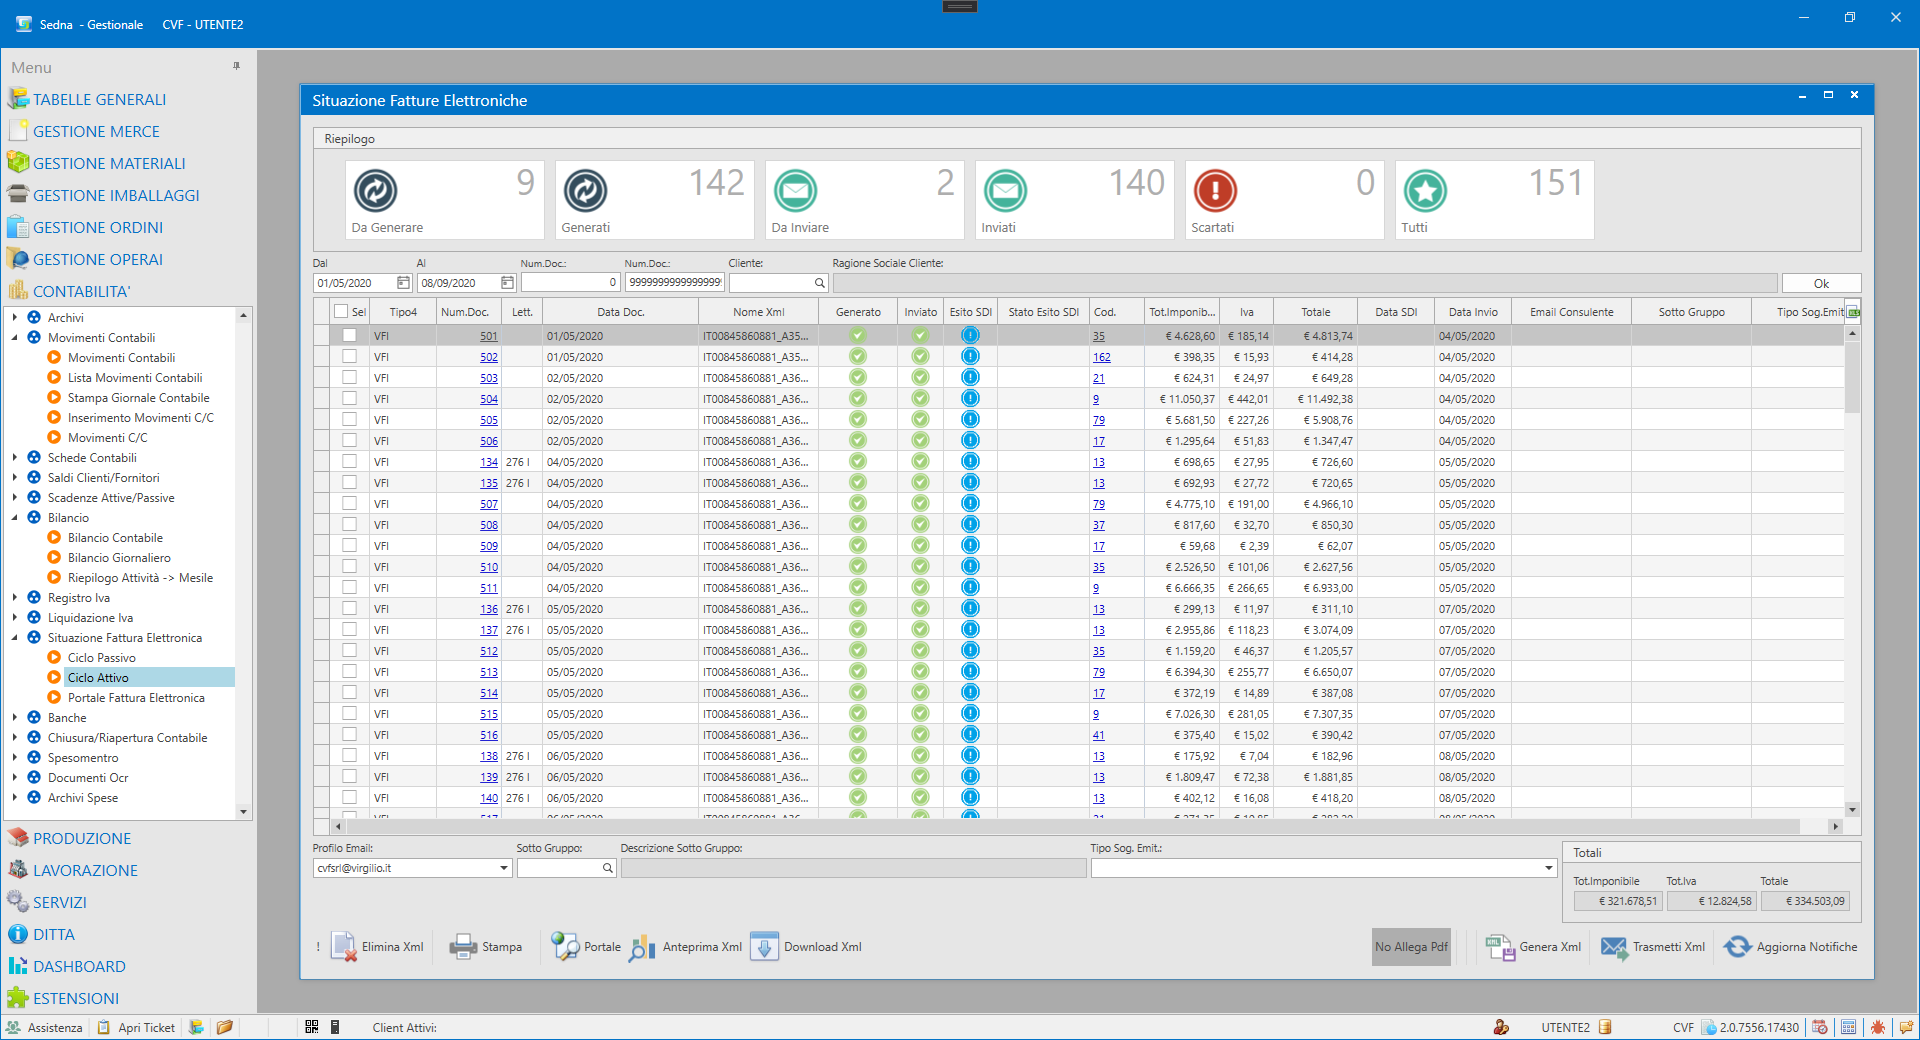Viewport: 1920px width, 1040px height.
Task: Collapse the Bilancio tree node
Action: [15, 517]
